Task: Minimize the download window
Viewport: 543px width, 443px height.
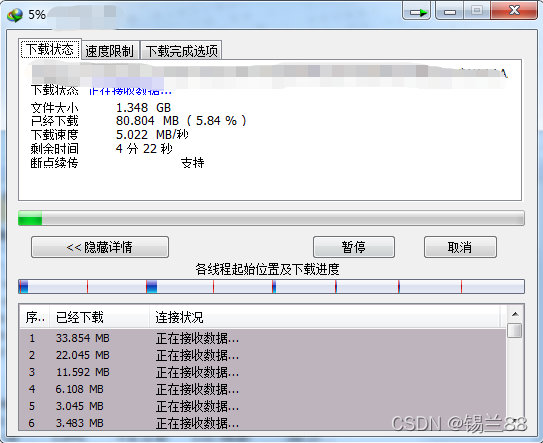Action: (449, 11)
